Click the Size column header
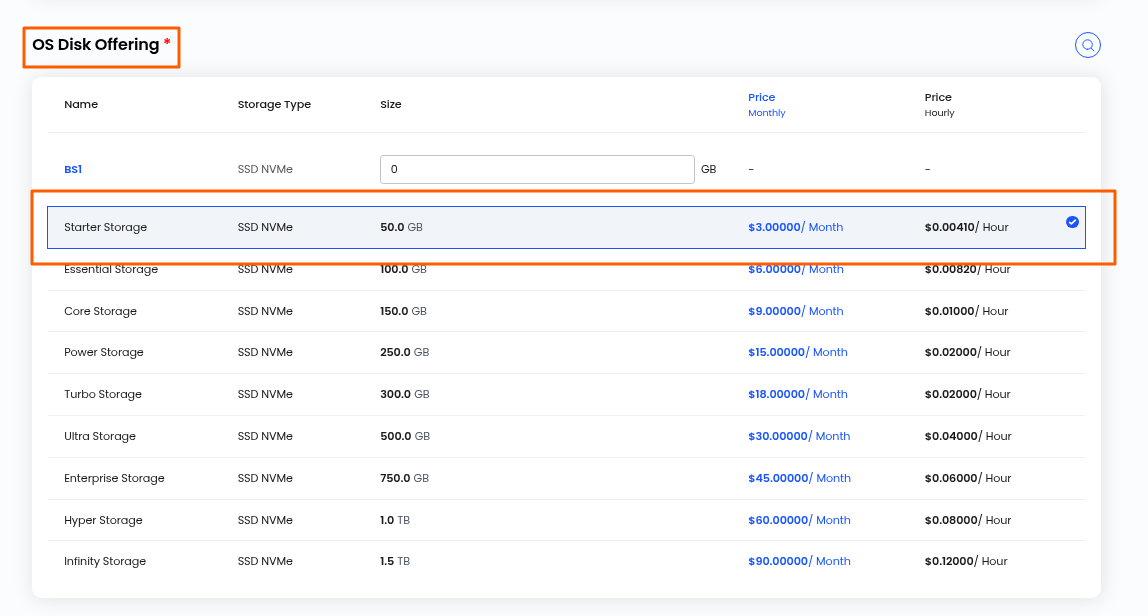The height and width of the screenshot is (616, 1148). pyautogui.click(x=390, y=104)
